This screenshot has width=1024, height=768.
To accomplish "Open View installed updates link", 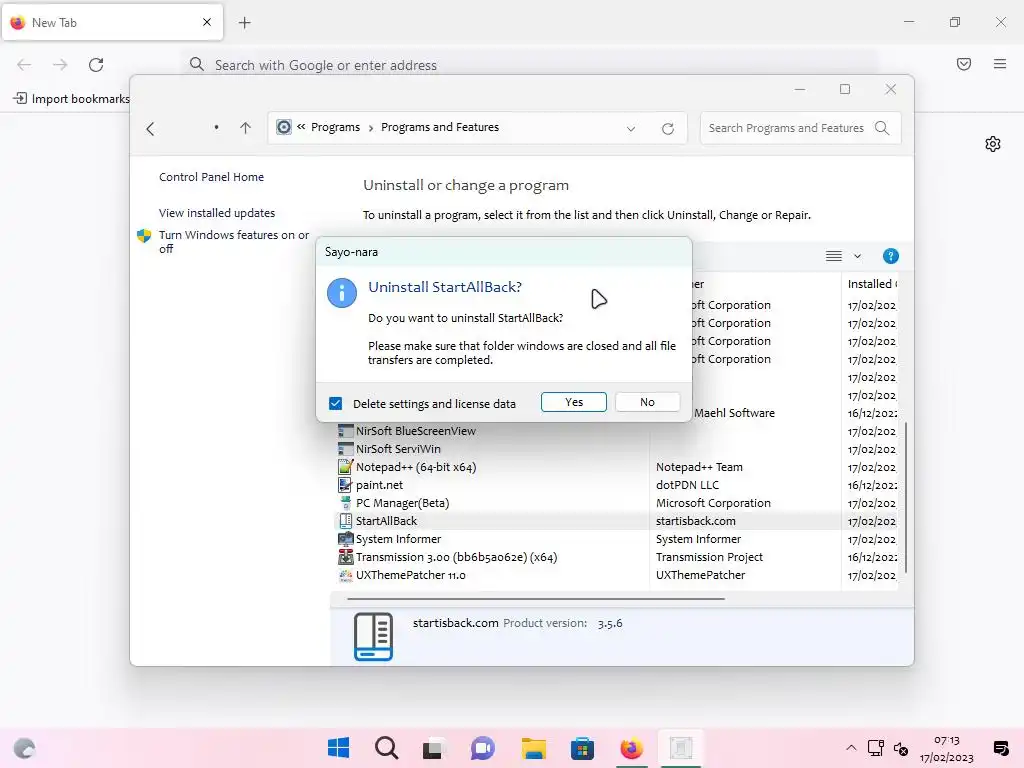I will 217,213.
